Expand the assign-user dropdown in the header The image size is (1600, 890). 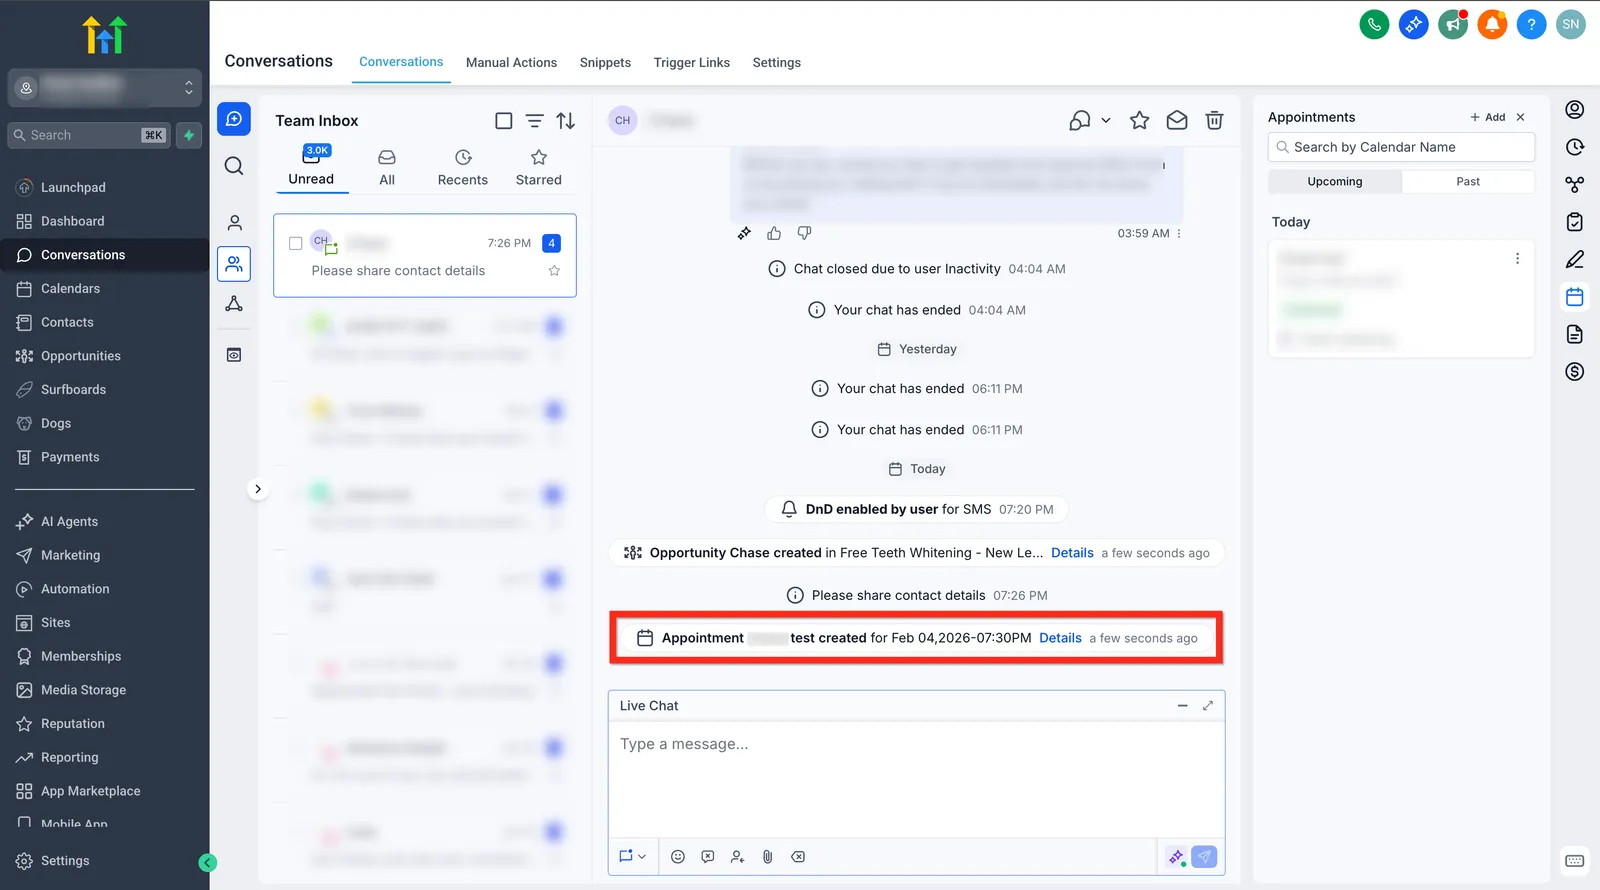(x=1090, y=120)
